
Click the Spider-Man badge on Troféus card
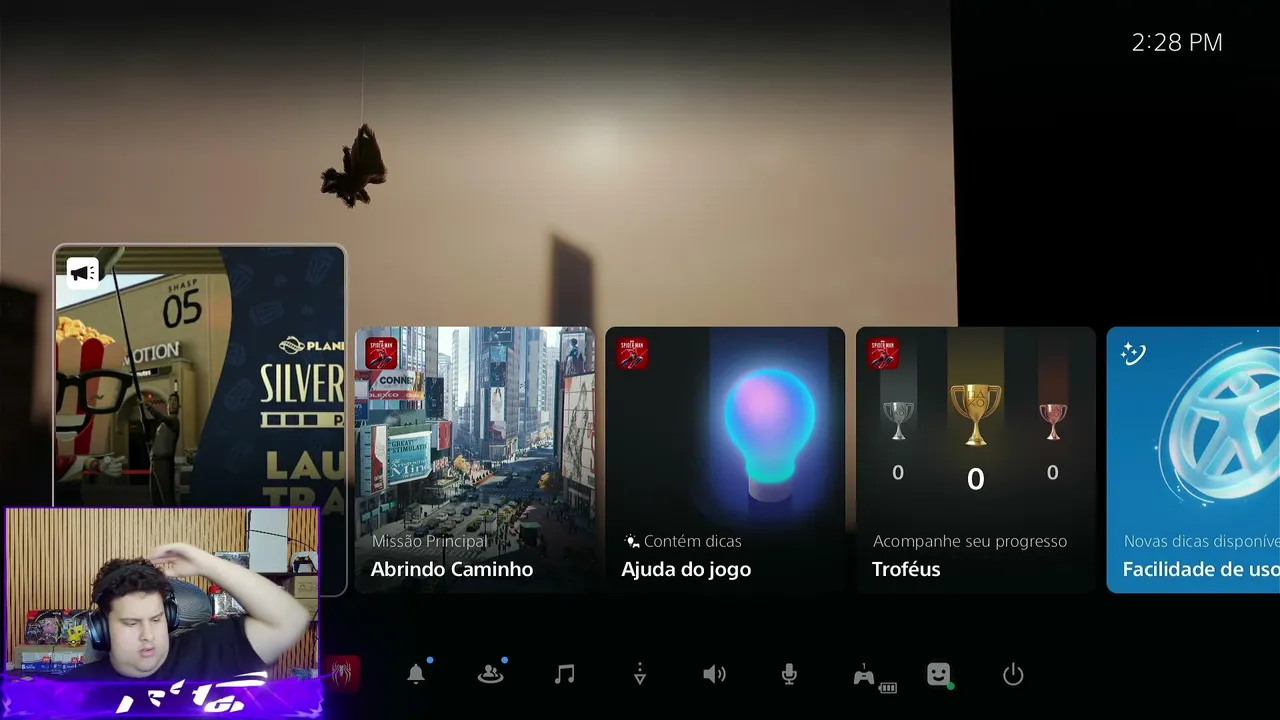pyautogui.click(x=883, y=353)
